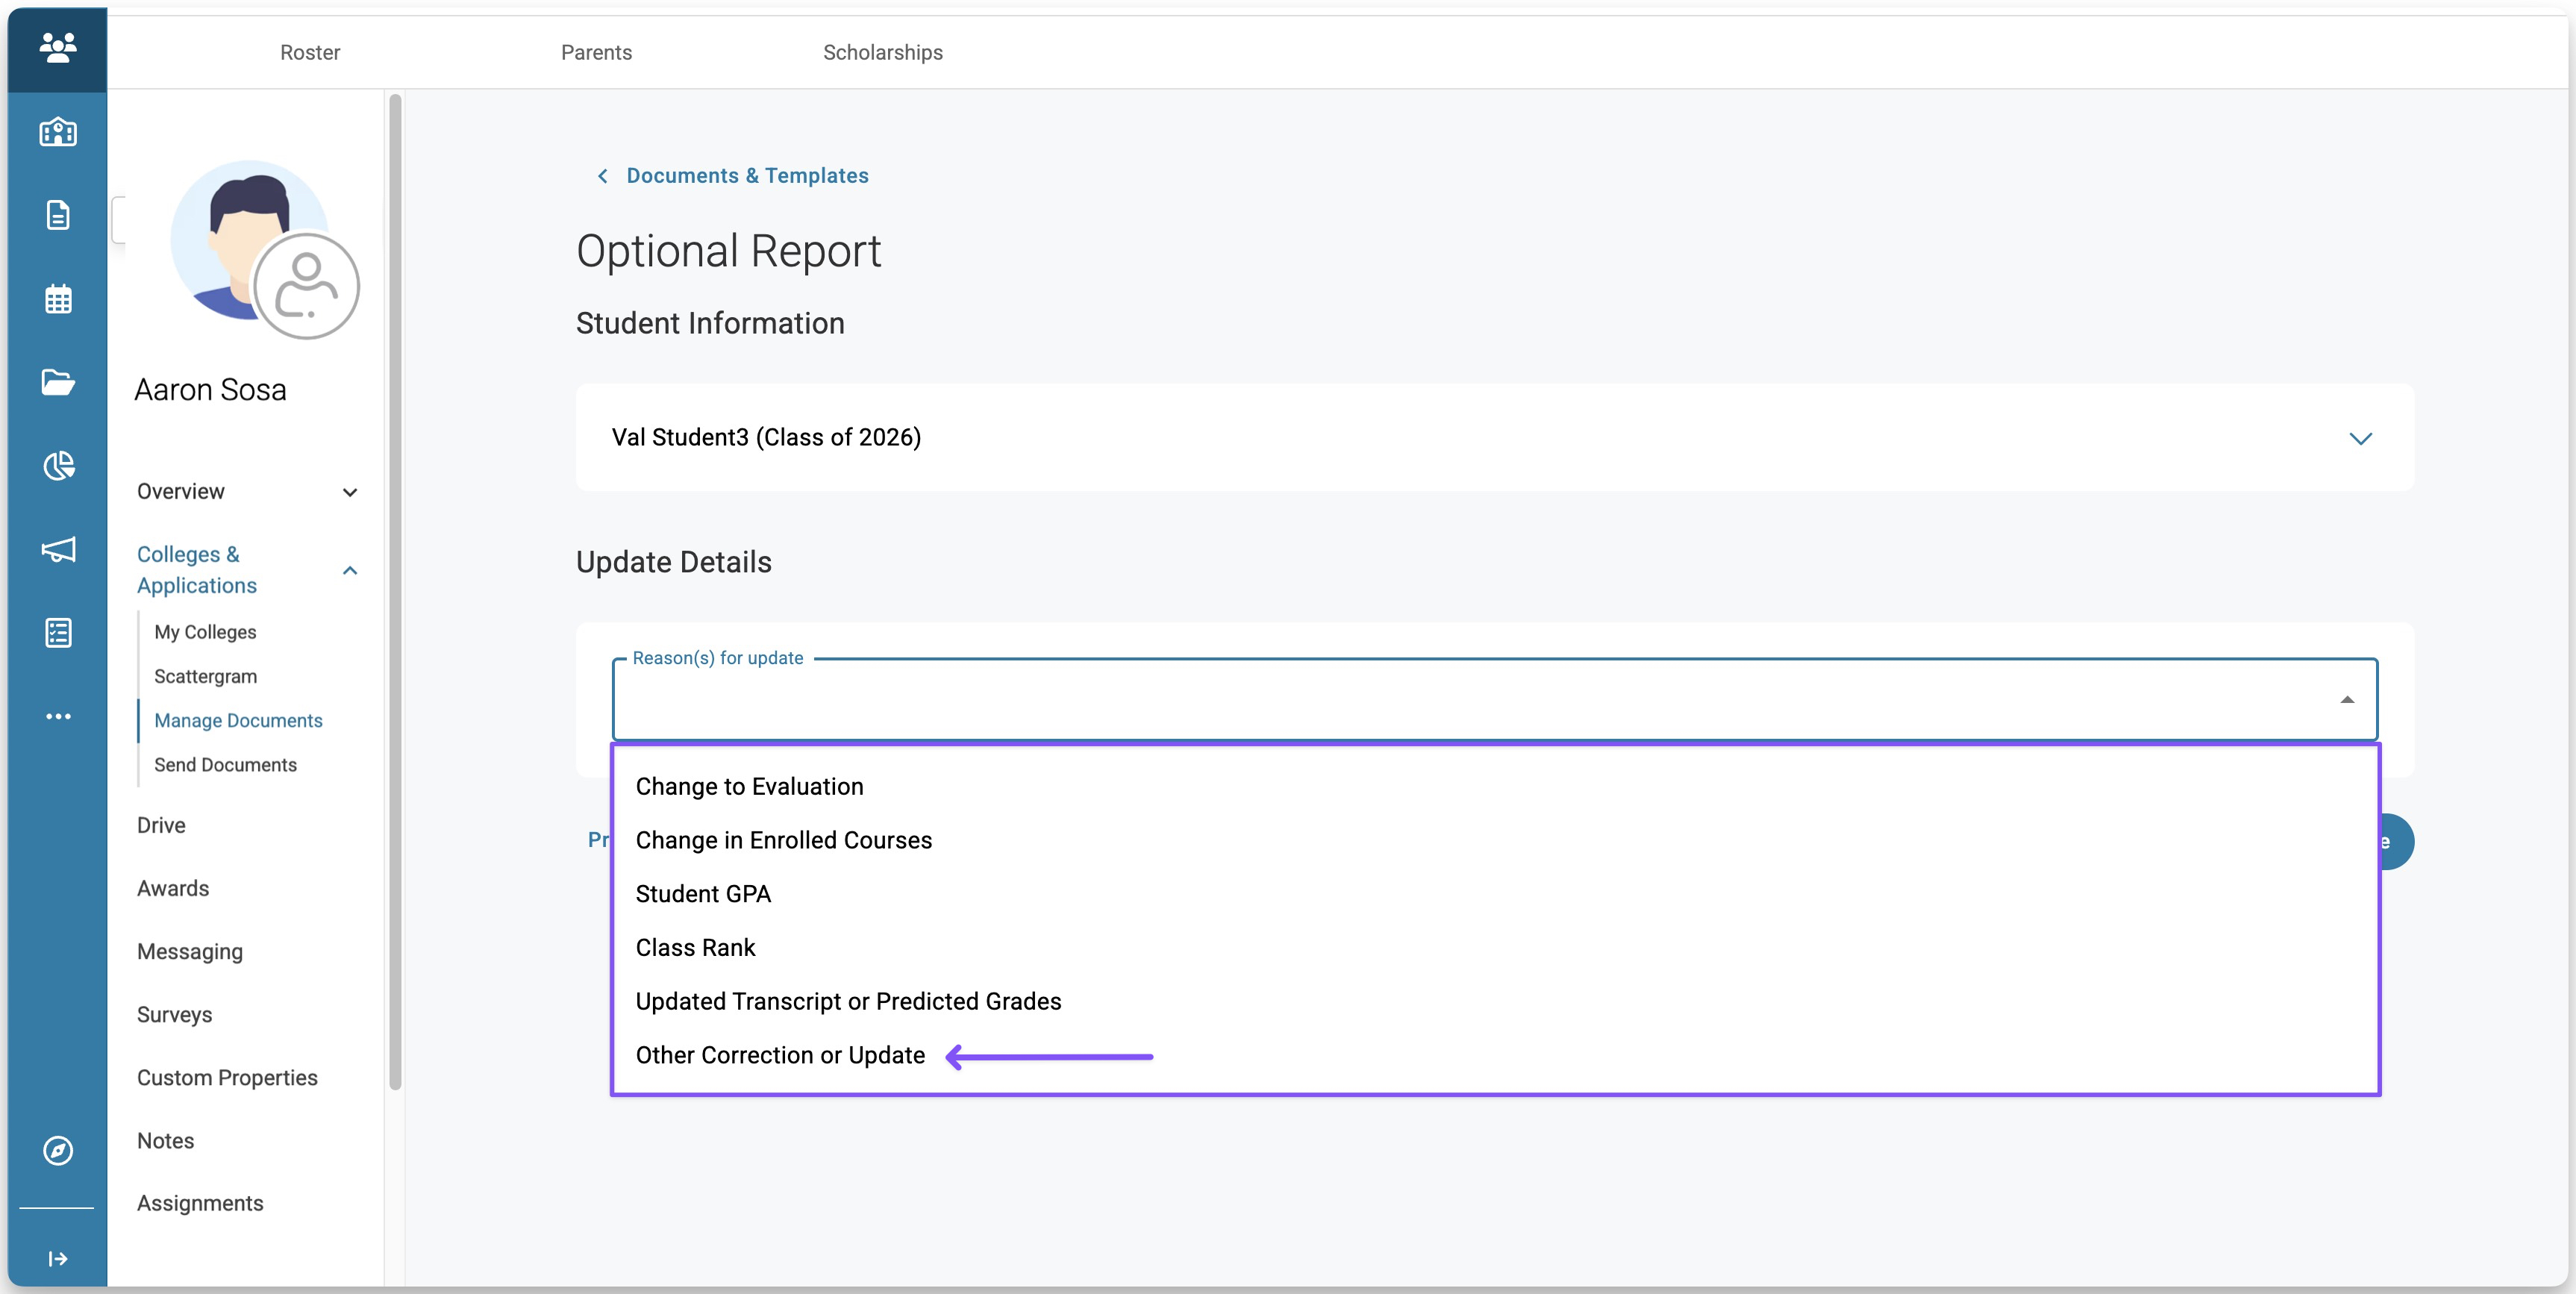The width and height of the screenshot is (2576, 1294).
Task: Expand the Overview section chevron
Action: [350, 492]
